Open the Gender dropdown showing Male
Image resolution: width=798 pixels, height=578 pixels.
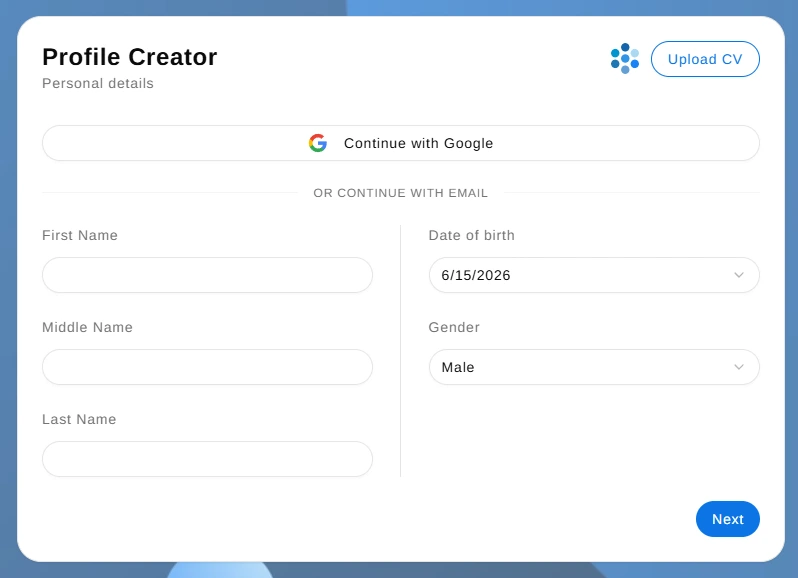(594, 367)
